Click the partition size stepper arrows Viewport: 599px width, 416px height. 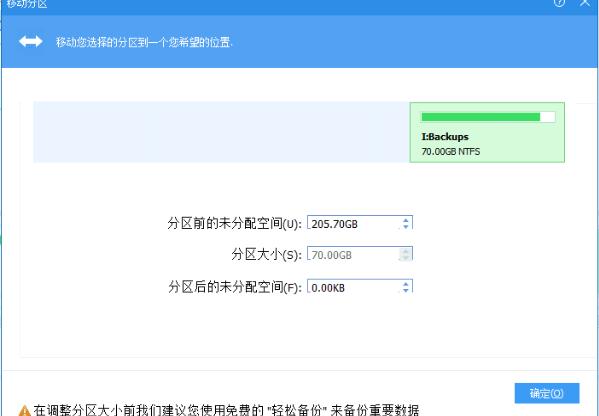pos(405,254)
